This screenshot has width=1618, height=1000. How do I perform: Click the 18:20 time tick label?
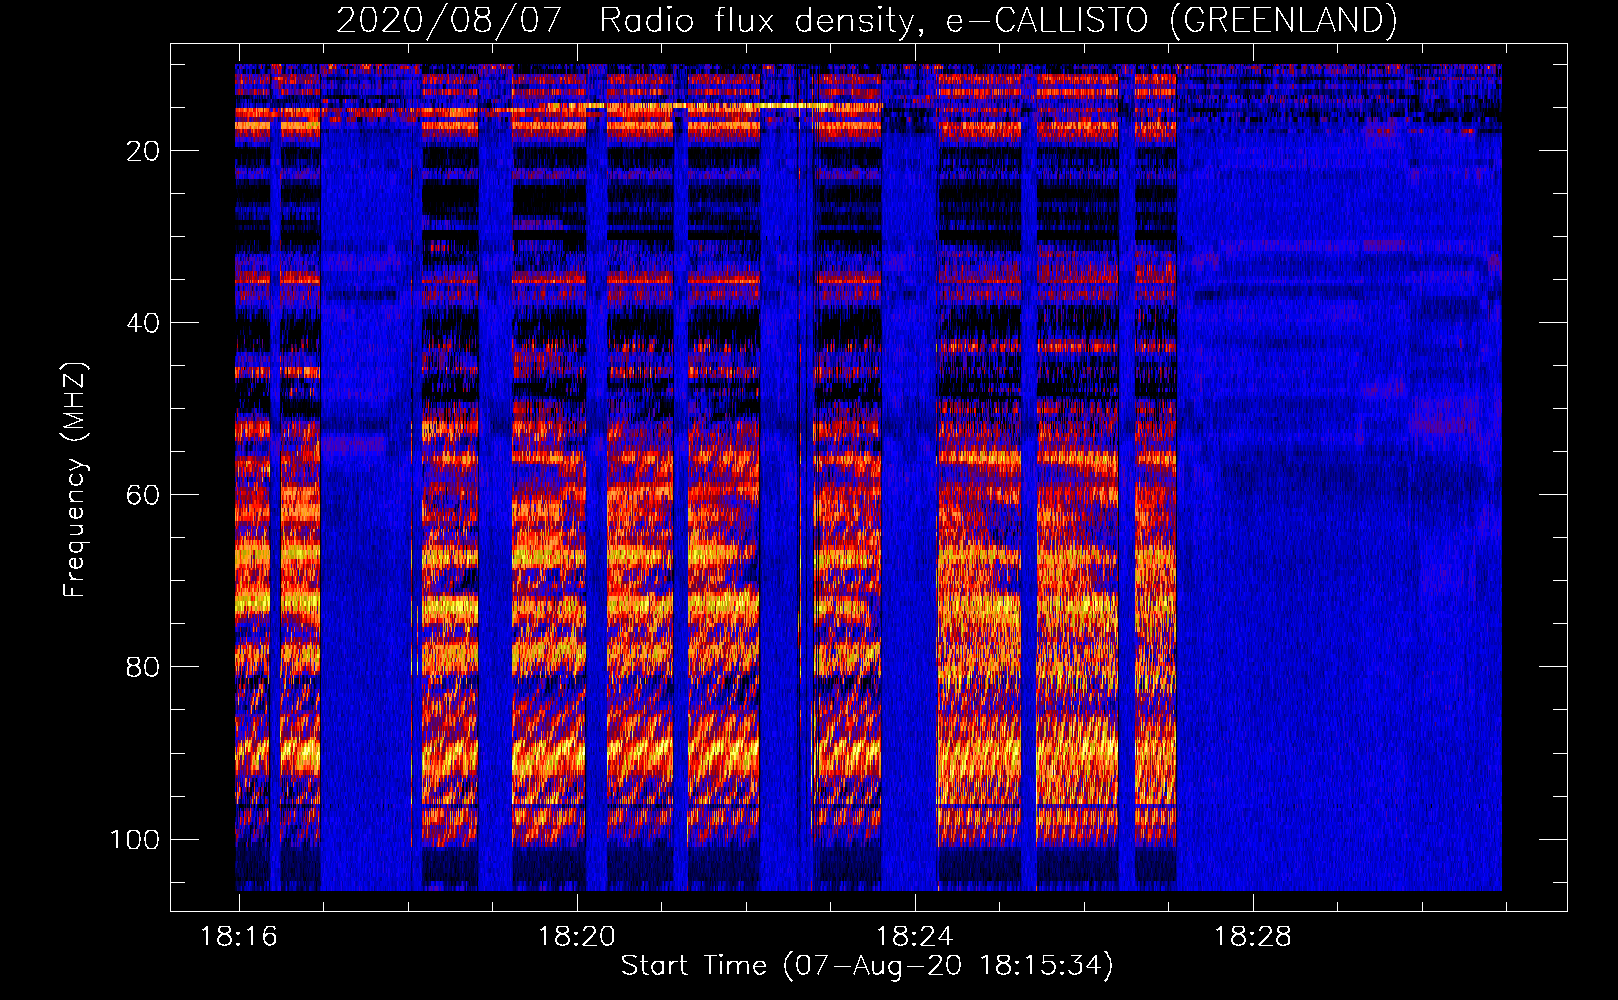[x=576, y=937]
